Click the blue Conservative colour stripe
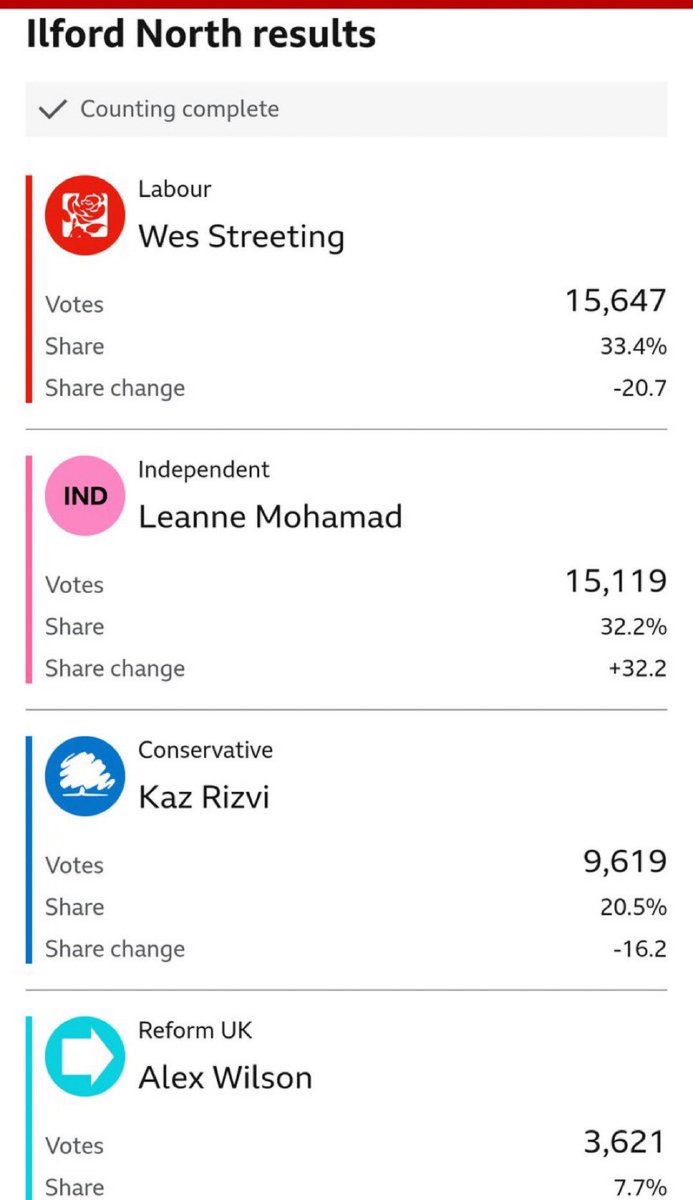Viewport: 693px width, 1200px height. point(29,850)
